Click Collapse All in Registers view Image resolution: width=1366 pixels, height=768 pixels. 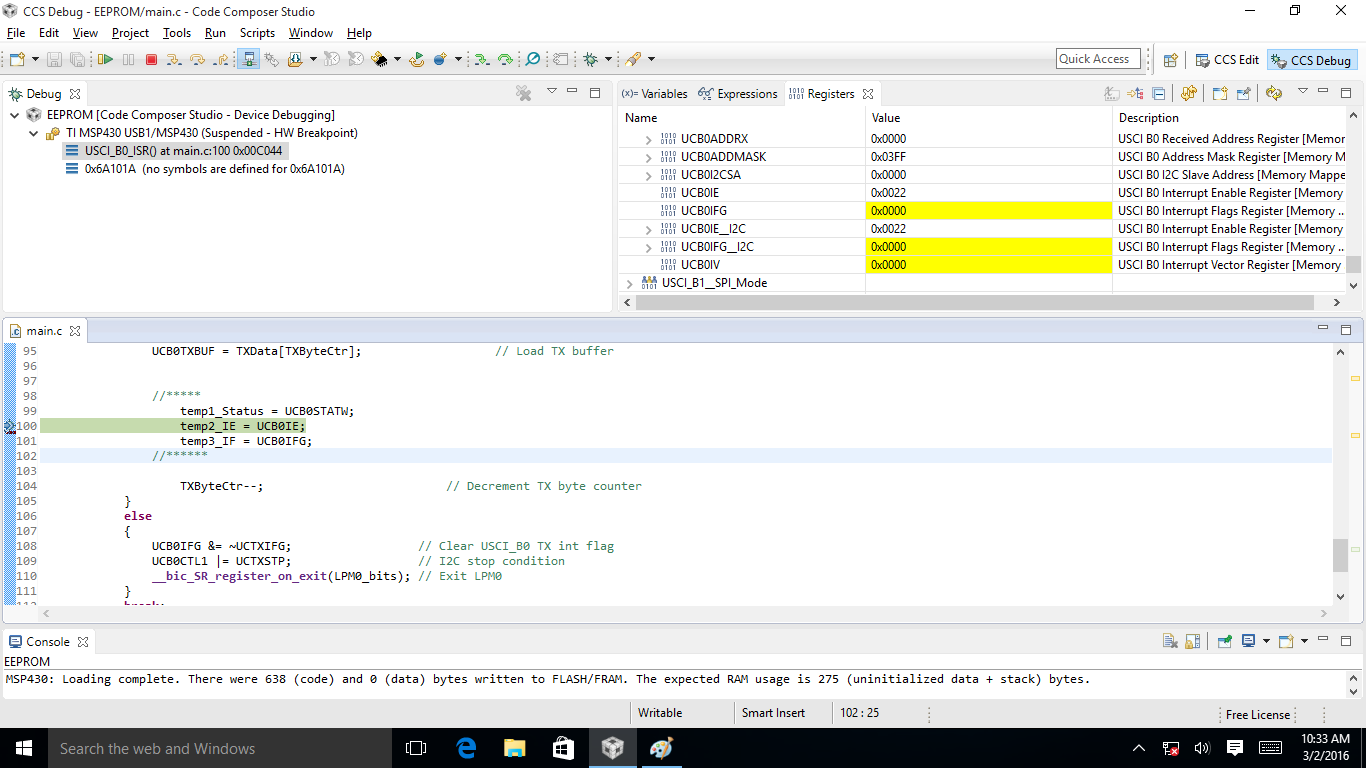click(1159, 94)
